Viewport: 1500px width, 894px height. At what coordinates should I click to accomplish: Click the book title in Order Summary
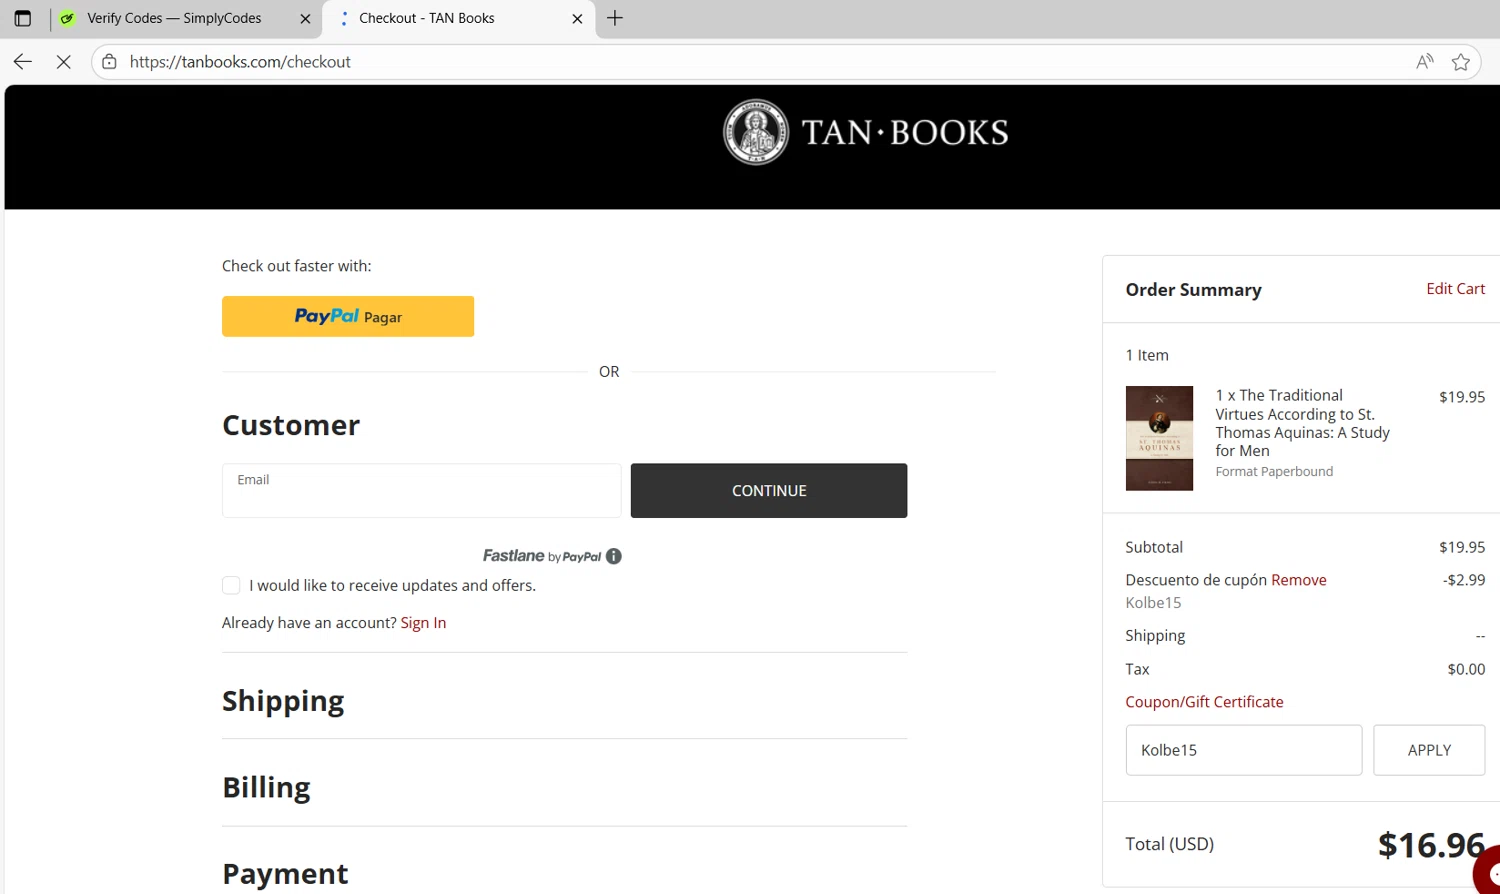pos(1302,423)
